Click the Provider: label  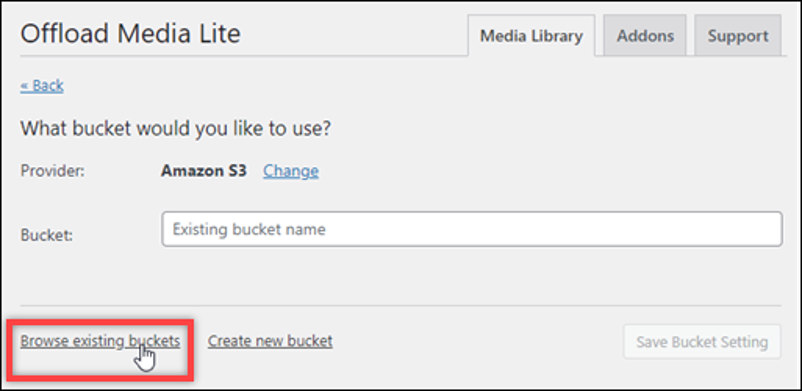[x=52, y=170]
